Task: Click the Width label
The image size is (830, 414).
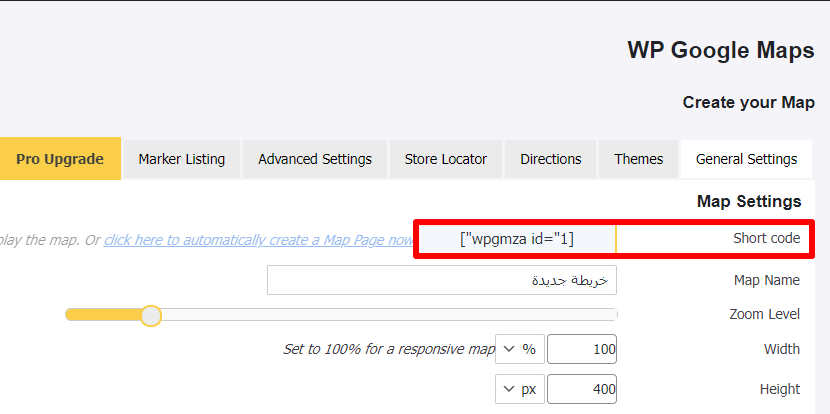Action: click(782, 349)
